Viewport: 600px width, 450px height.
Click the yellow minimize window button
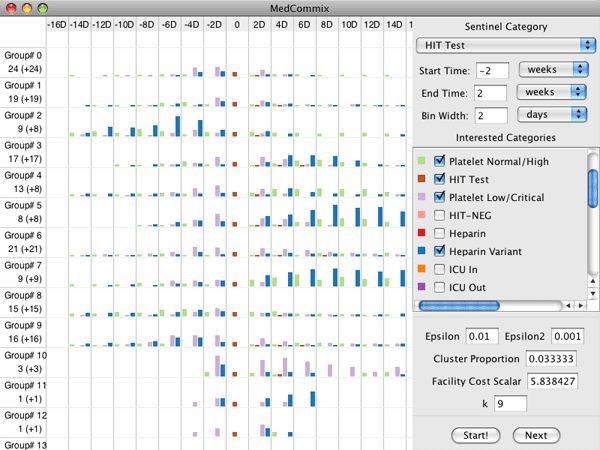pyautogui.click(x=27, y=8)
